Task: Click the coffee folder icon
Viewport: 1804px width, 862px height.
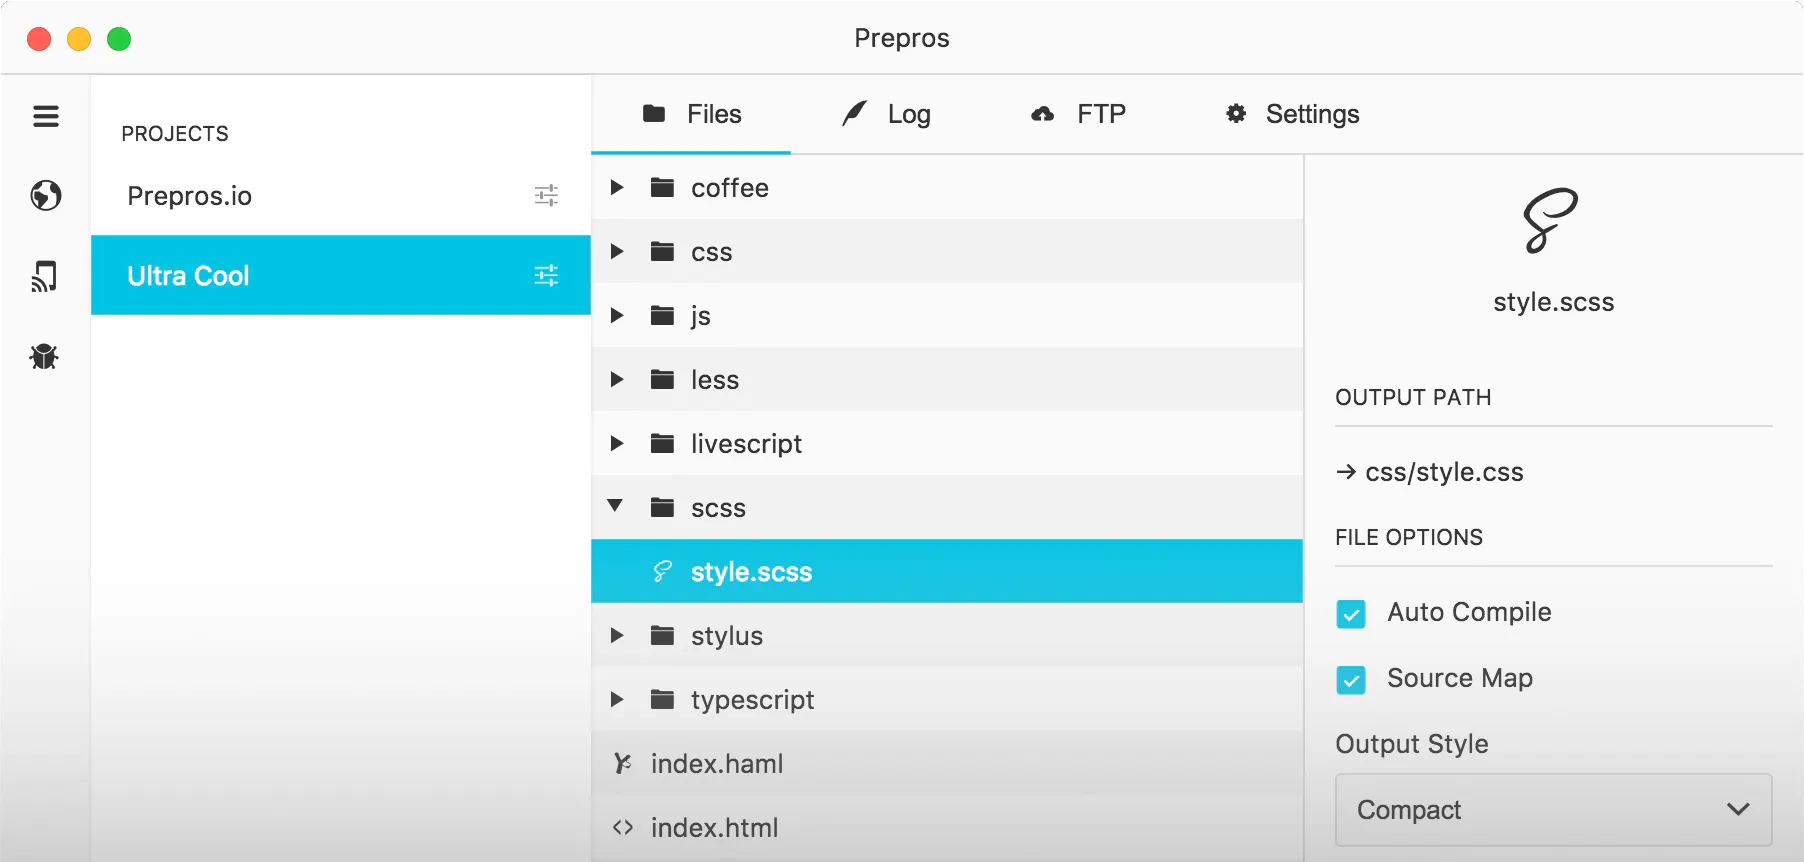Action: click(x=662, y=187)
